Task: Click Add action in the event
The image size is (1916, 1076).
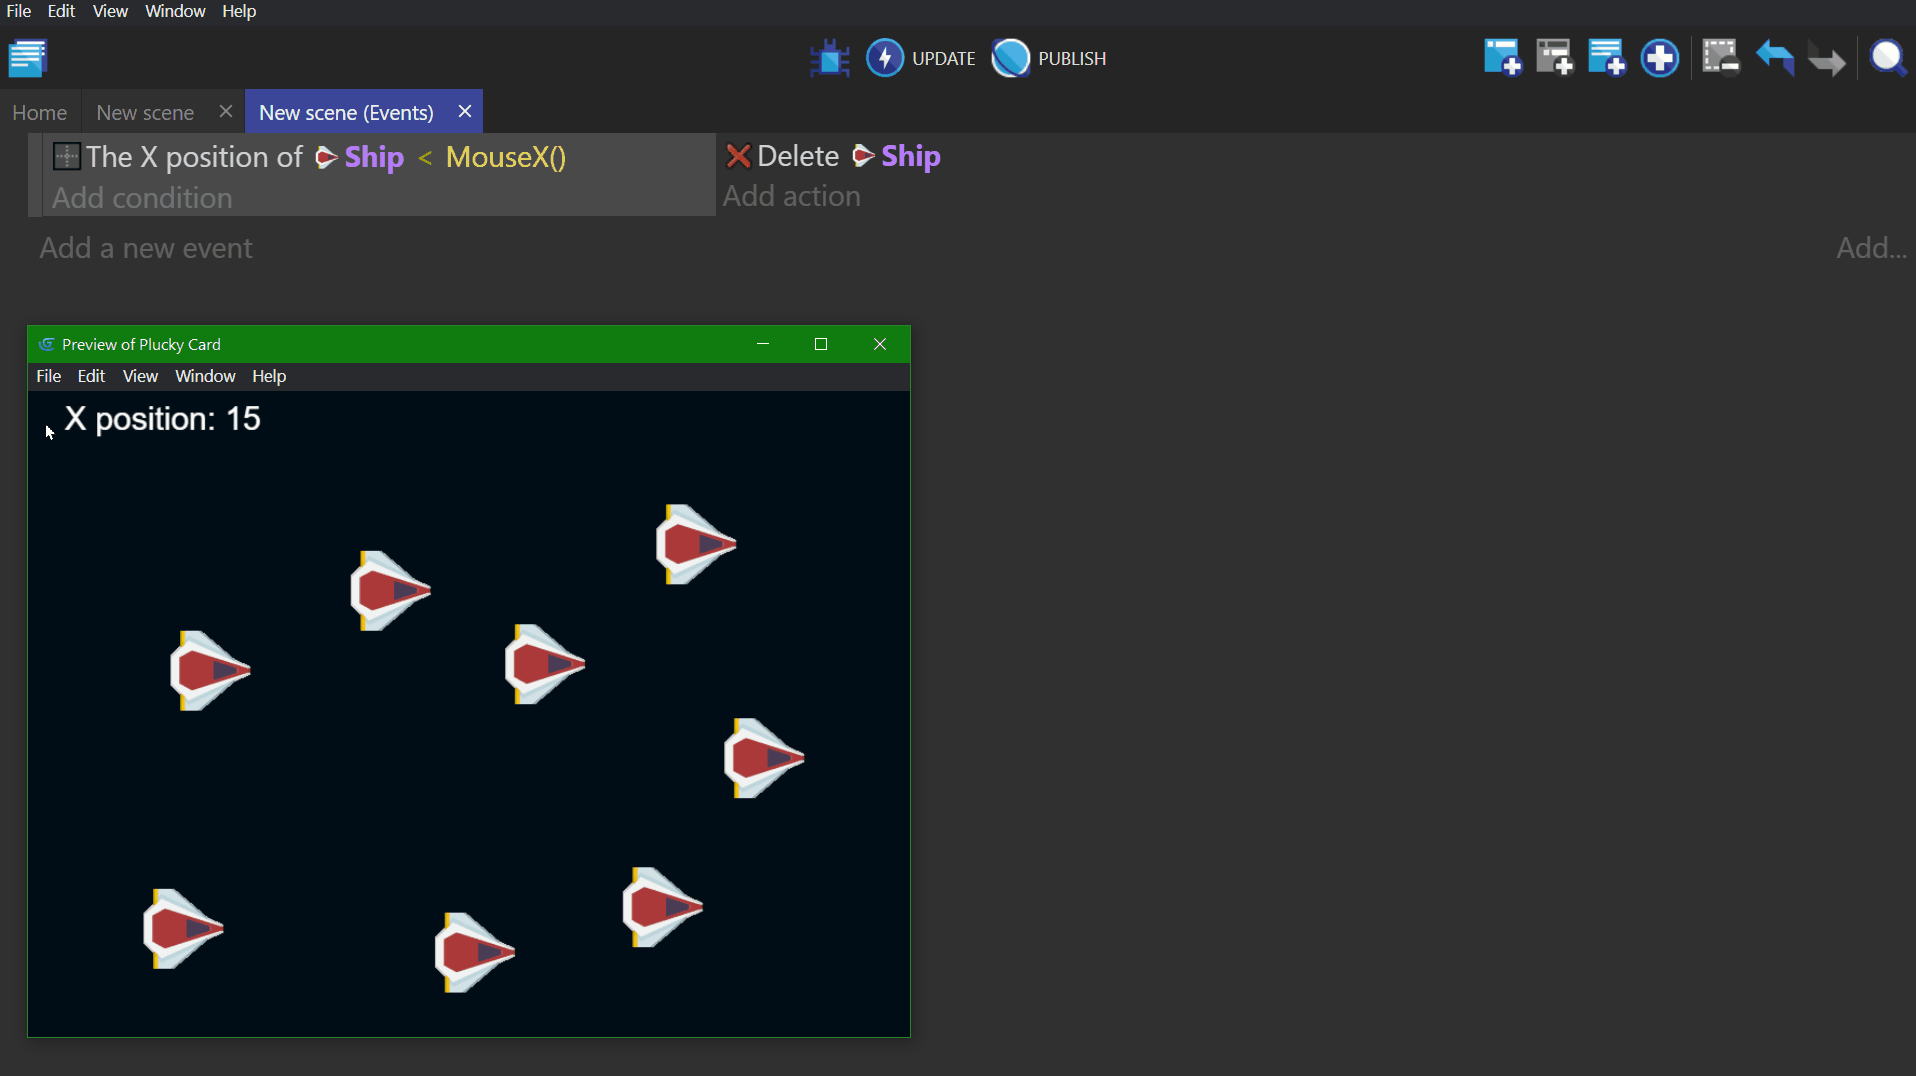Action: click(x=791, y=196)
